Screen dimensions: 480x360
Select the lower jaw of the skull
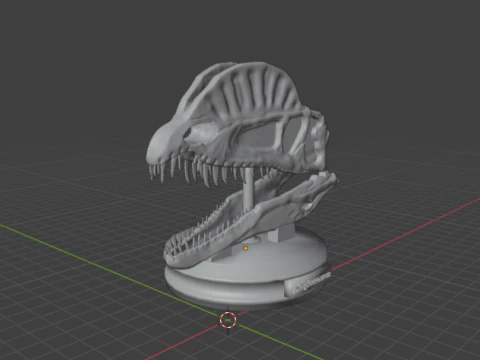tap(250, 220)
